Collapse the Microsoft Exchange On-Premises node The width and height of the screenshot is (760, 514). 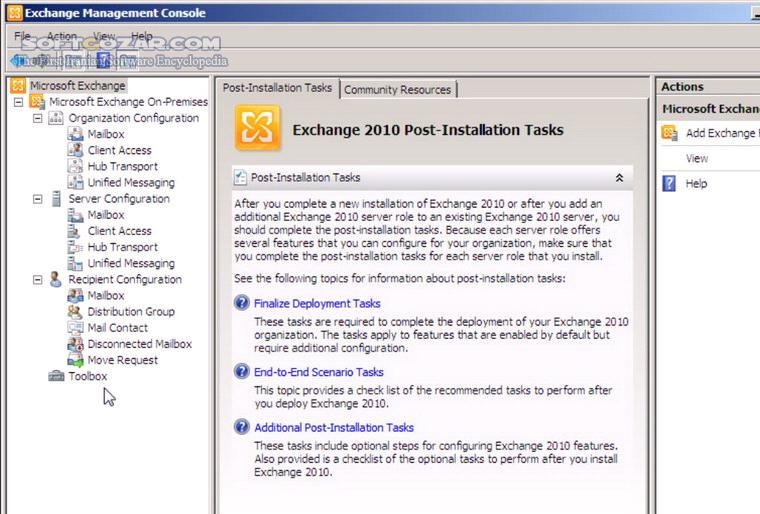18,102
